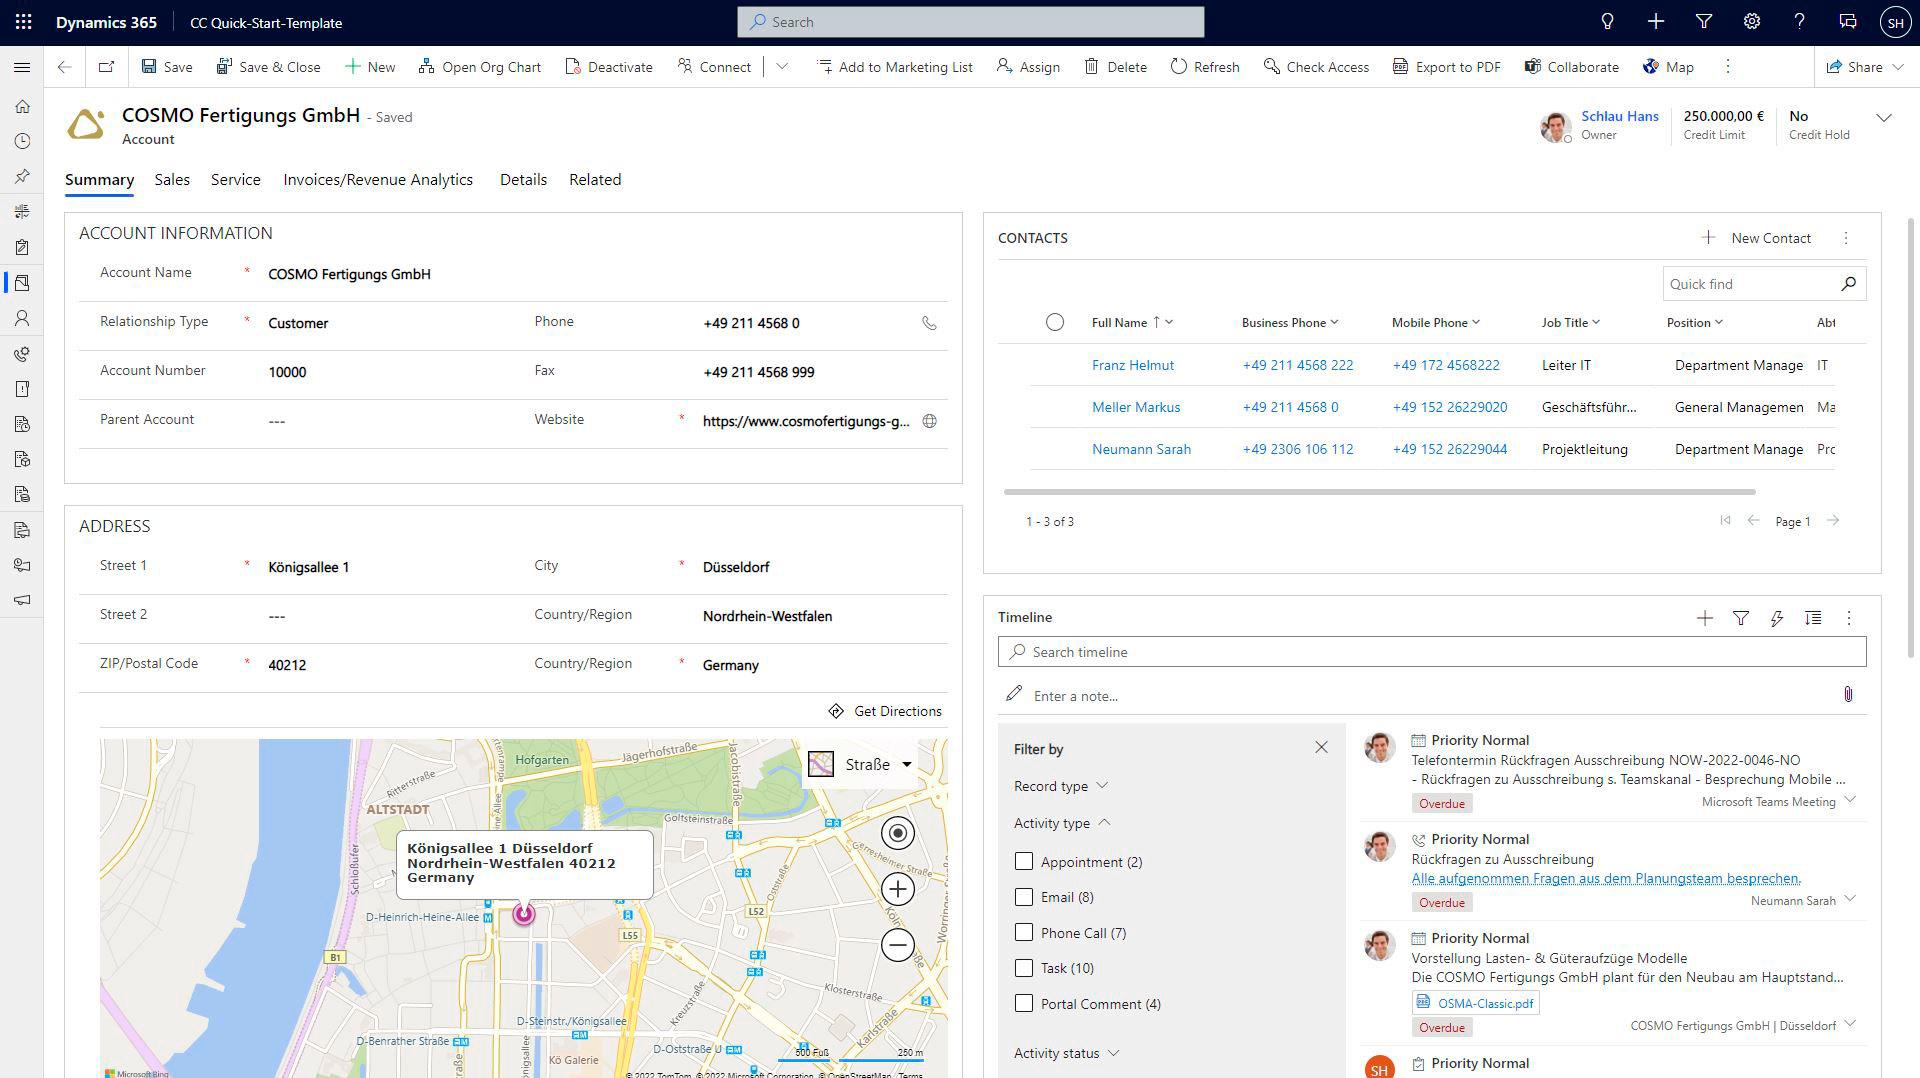
Task: Check the Email (8) filter checkbox
Action: pyautogui.click(x=1023, y=897)
